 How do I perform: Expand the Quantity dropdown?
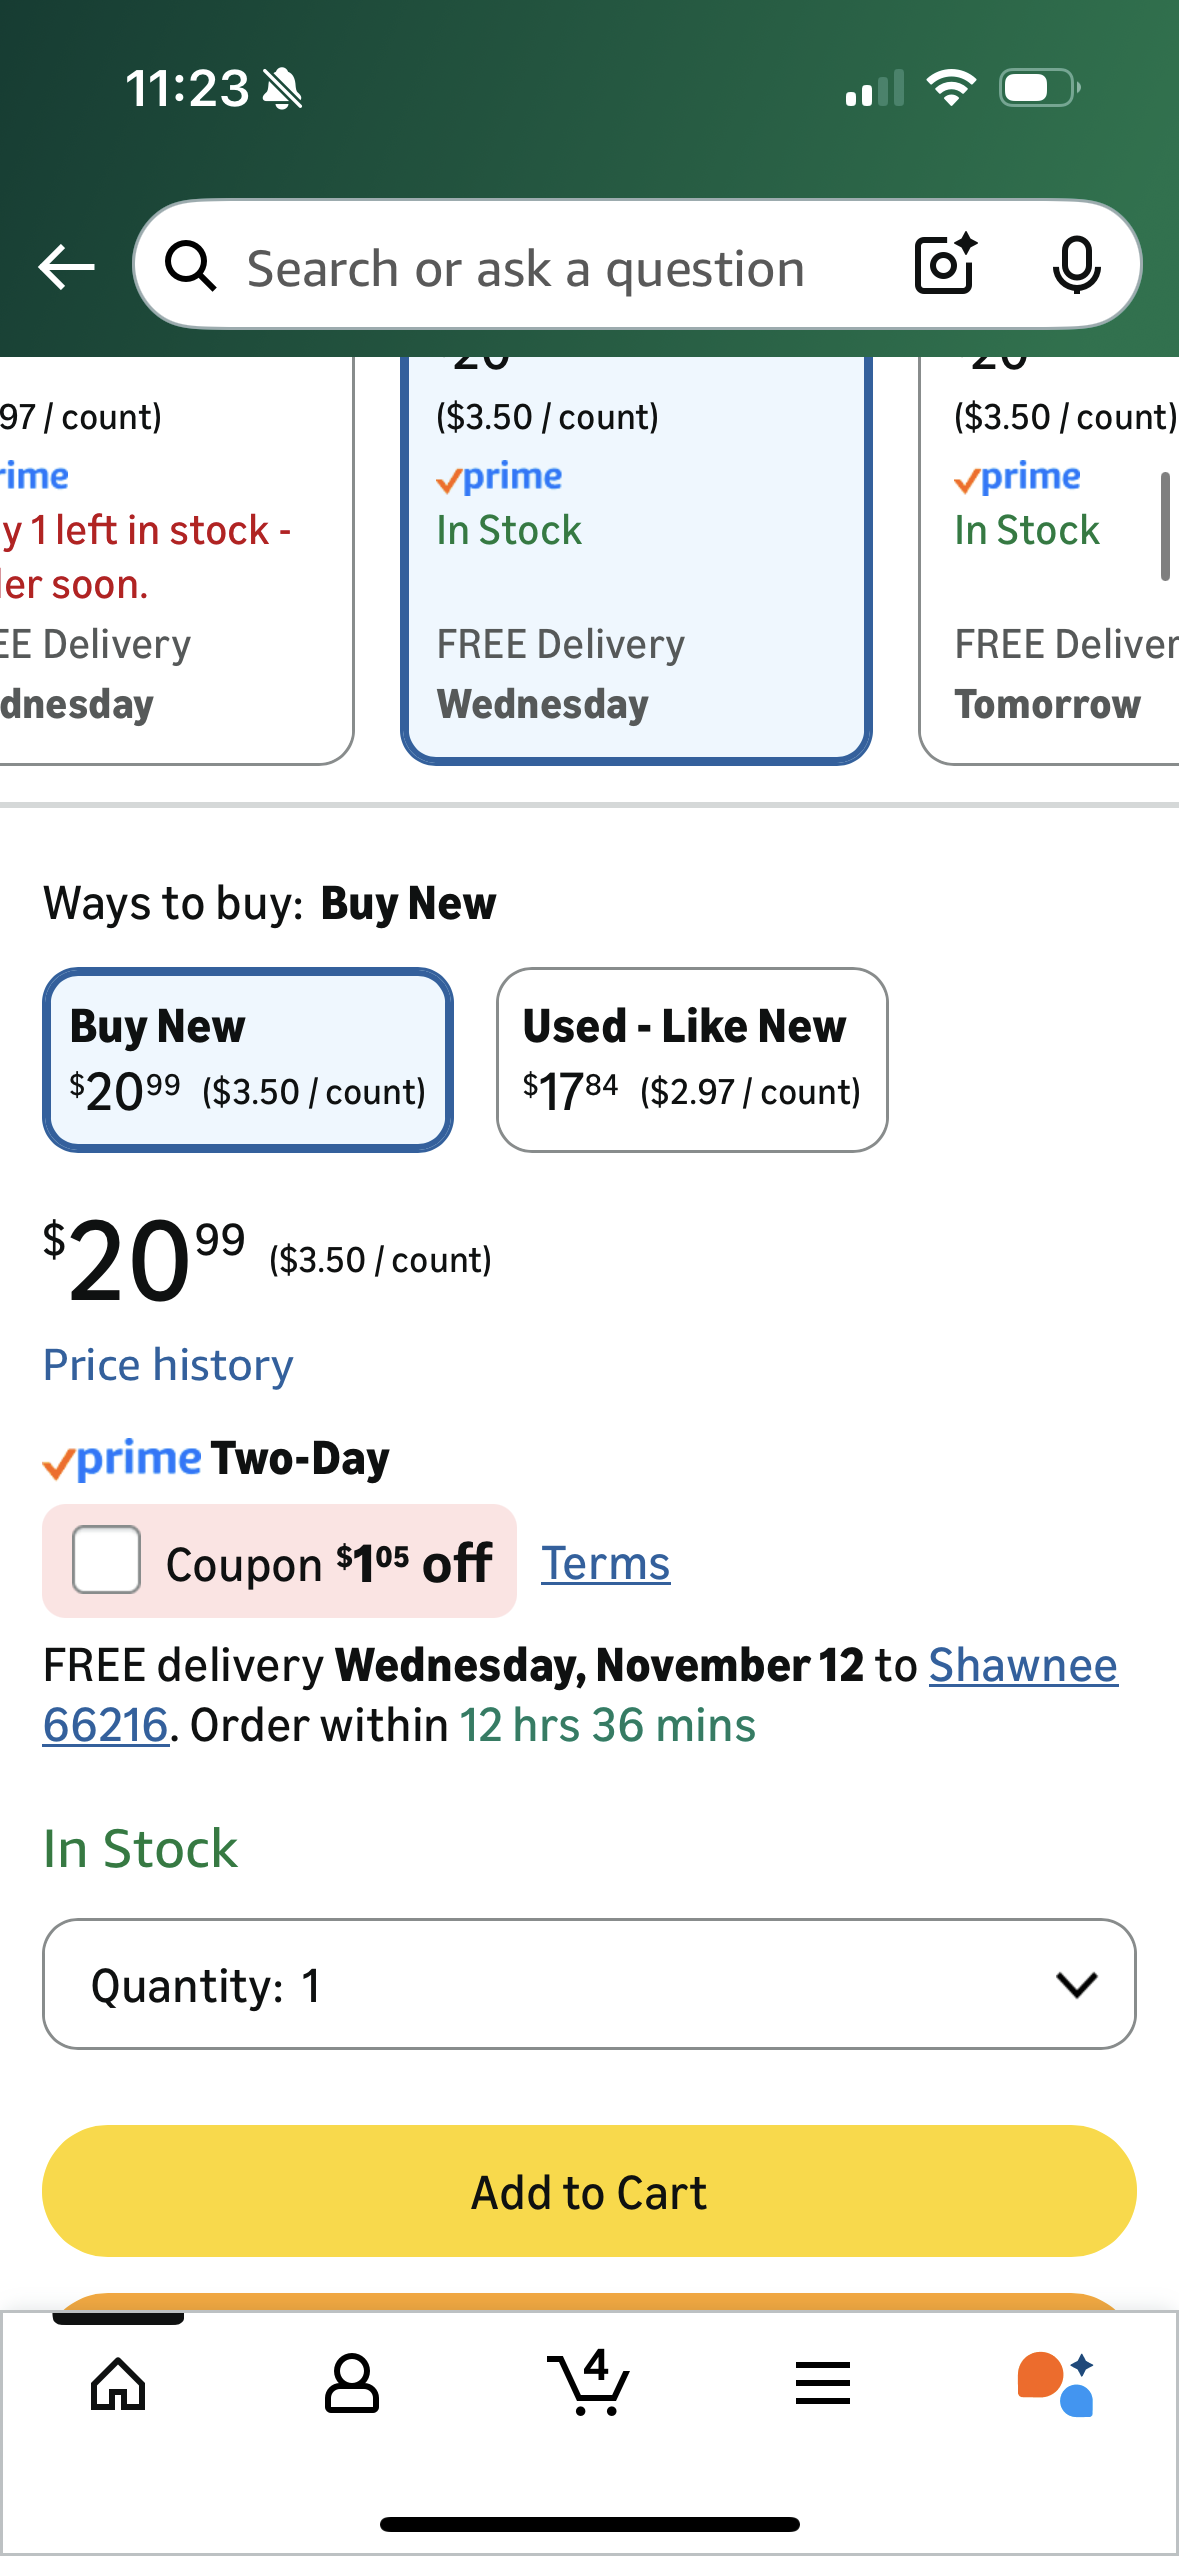(x=589, y=1984)
